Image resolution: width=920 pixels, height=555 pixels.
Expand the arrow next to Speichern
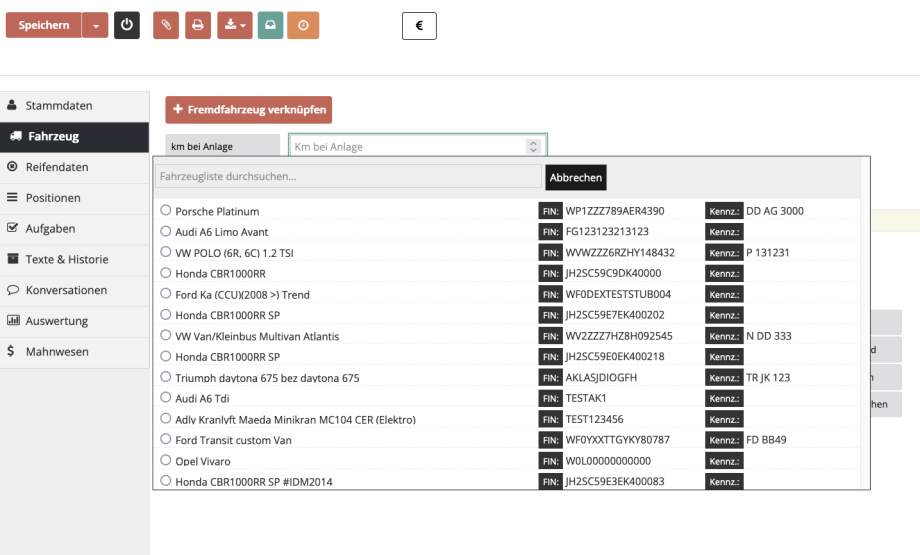pos(95,25)
